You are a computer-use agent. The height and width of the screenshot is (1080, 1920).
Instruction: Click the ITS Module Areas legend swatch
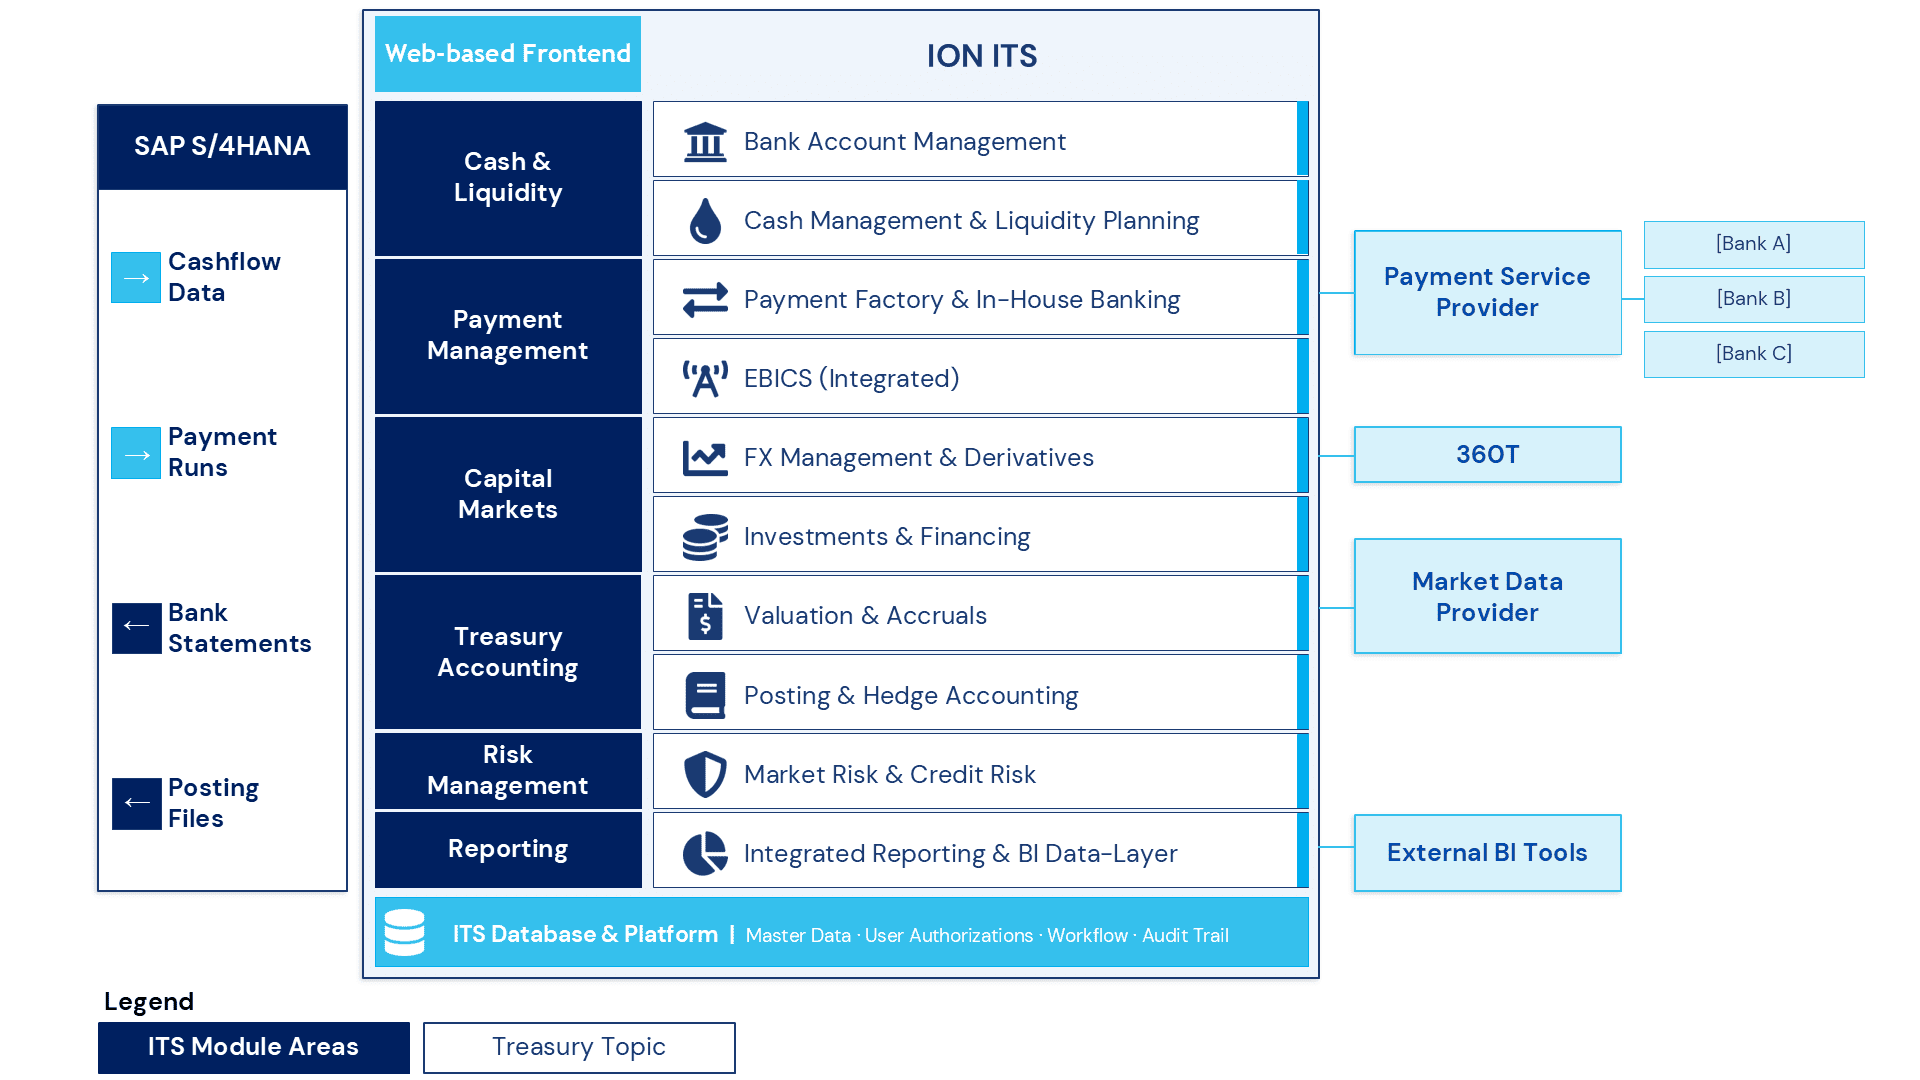click(254, 1047)
